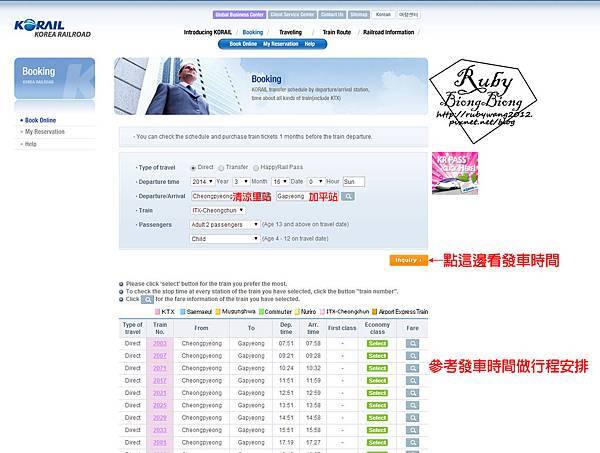This screenshot has height=453, width=600.
Task: Select economy class for 07:51 train
Action: click(377, 344)
